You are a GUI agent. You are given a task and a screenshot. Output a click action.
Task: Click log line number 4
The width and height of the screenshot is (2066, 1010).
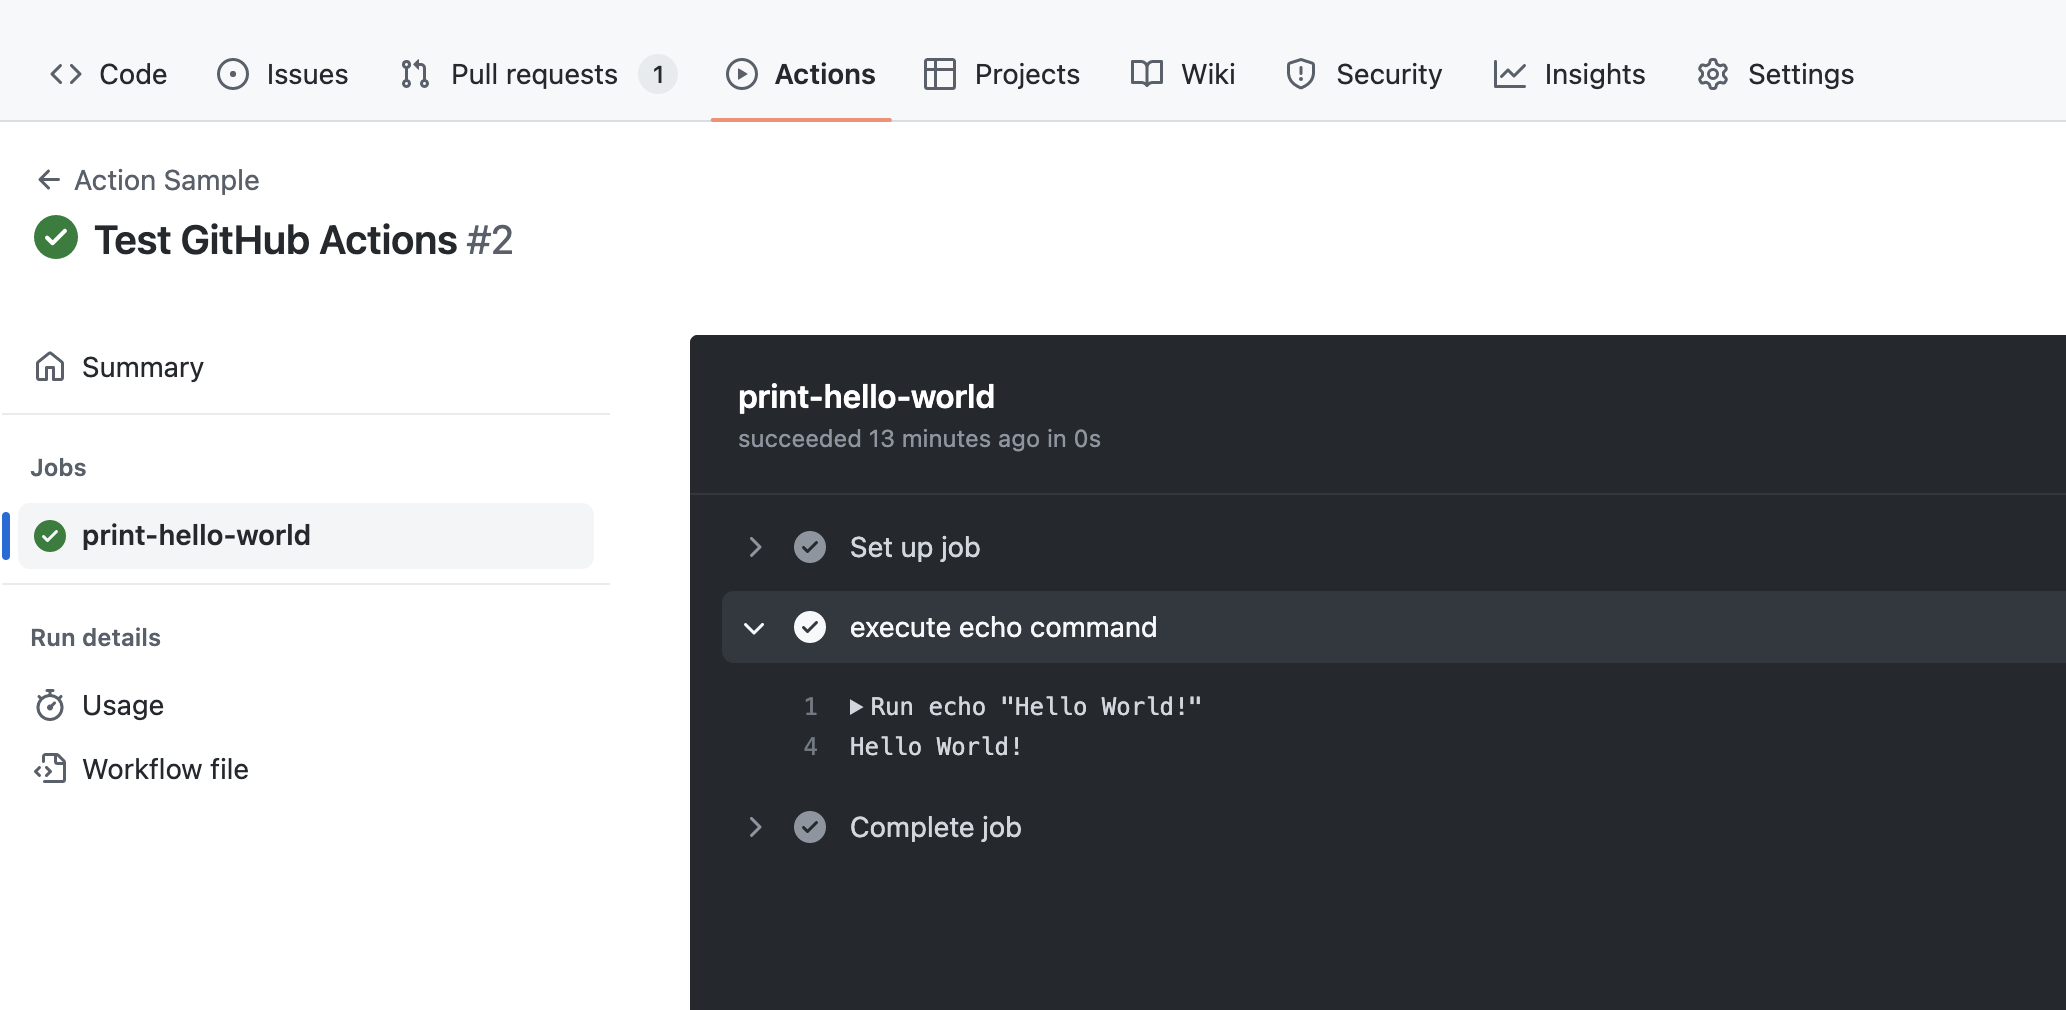pos(810,747)
